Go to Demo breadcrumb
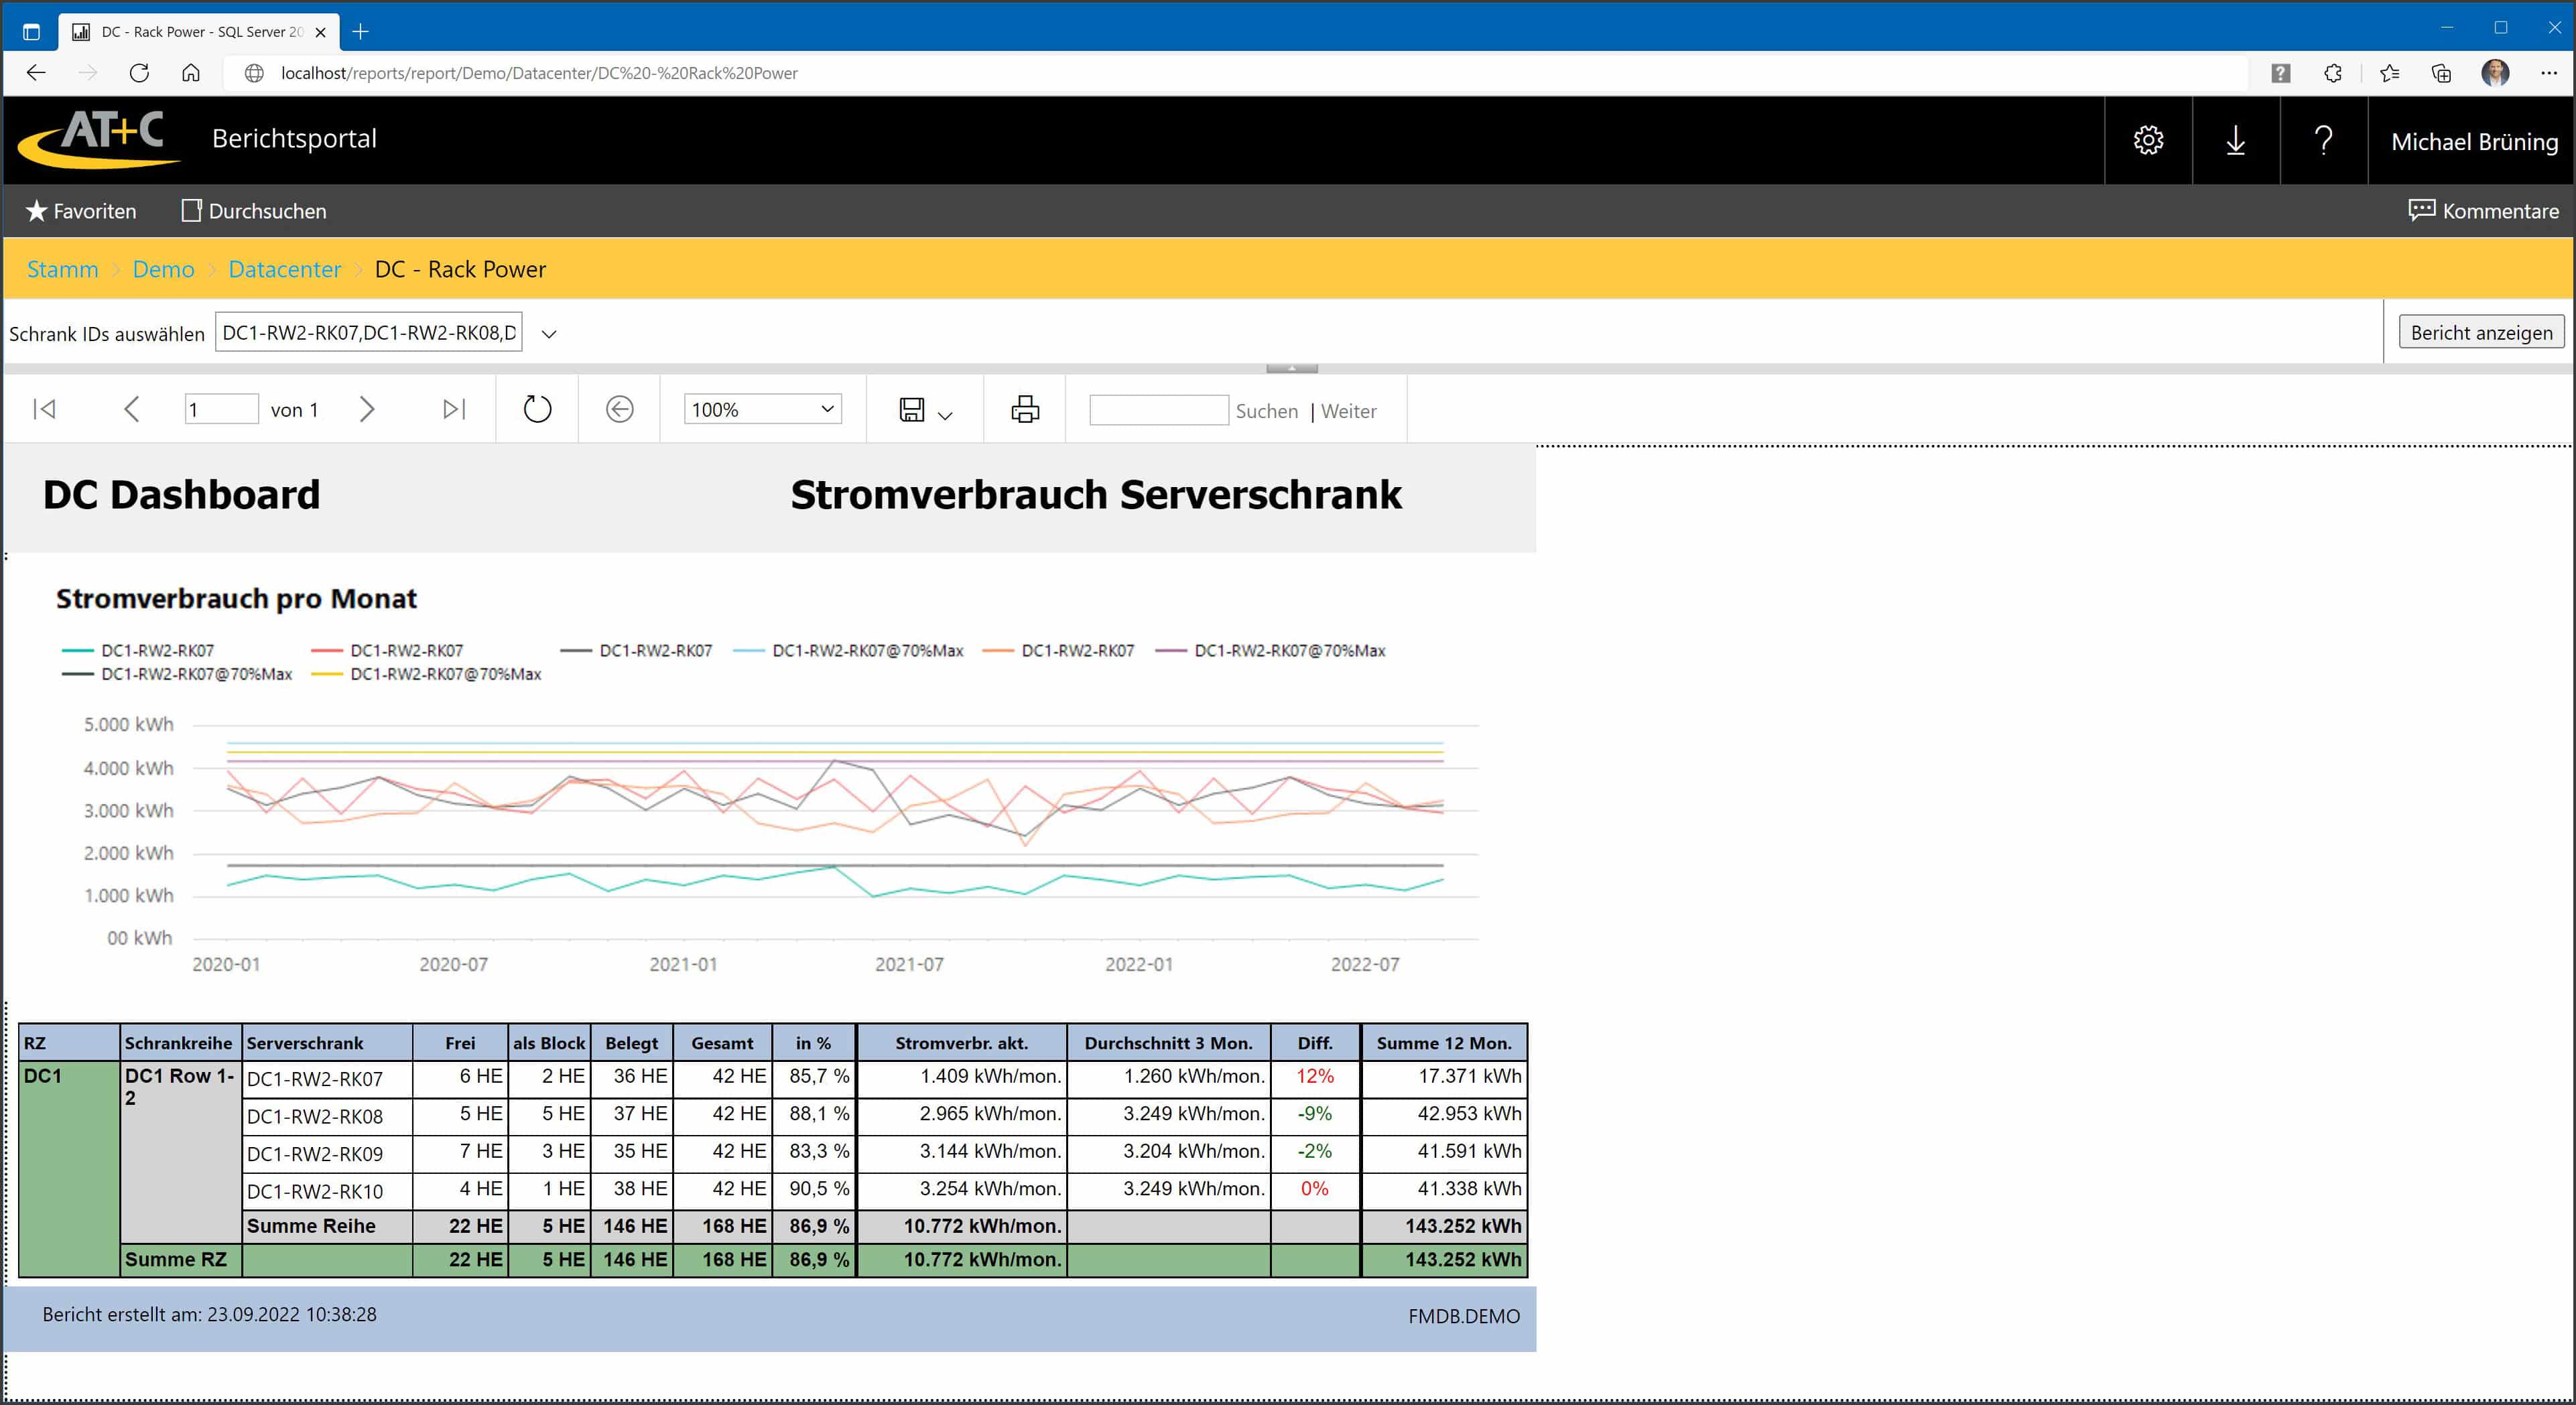2576x1405 pixels. 163,269
